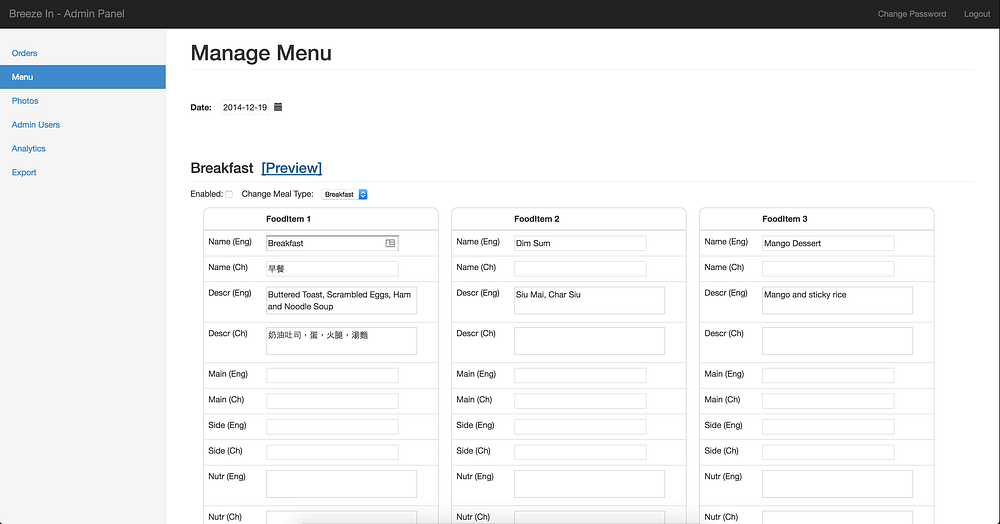
Task: Open Analytics in the sidebar
Action: coord(29,149)
